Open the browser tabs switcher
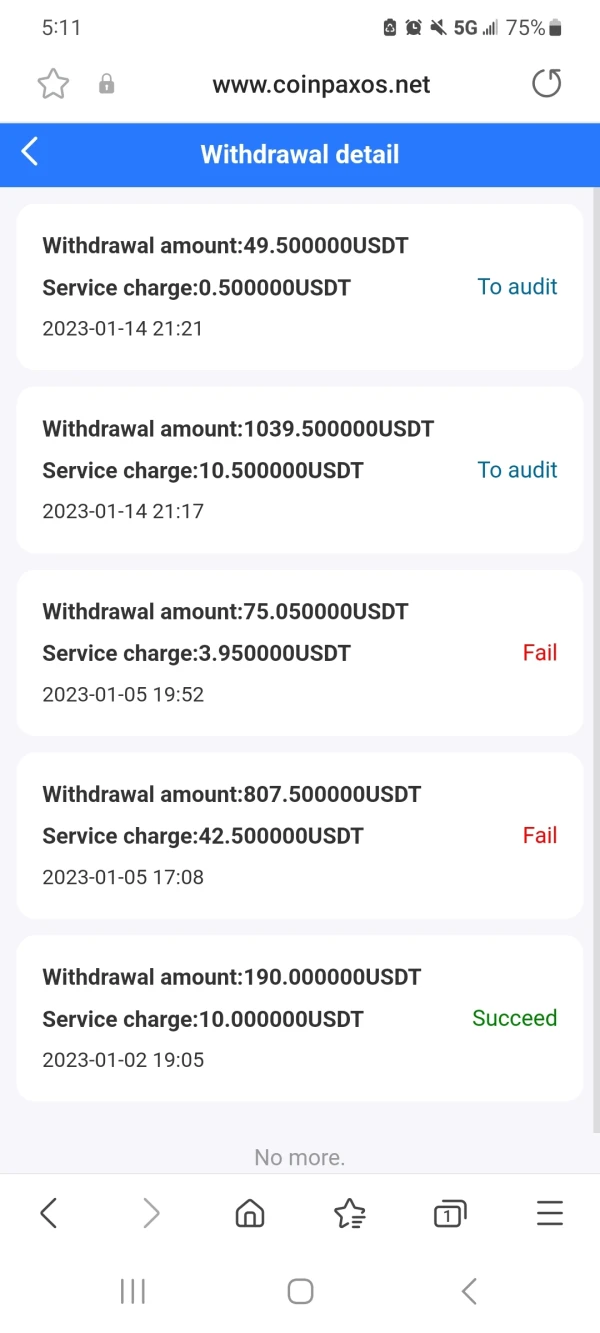Viewport: 600px width, 1333px height. click(x=449, y=1214)
